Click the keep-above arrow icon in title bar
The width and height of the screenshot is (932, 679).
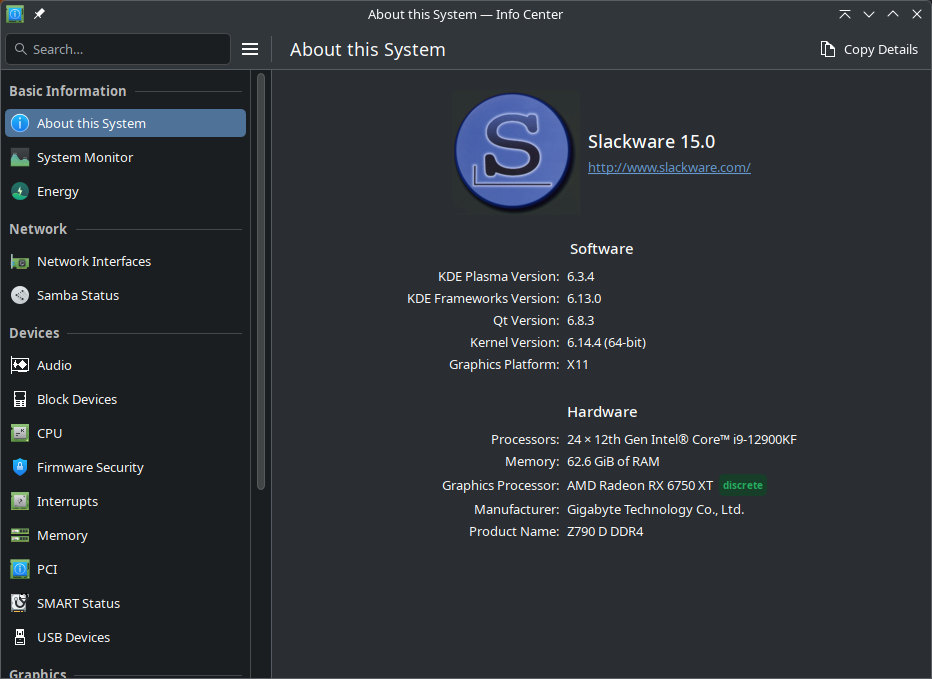point(845,14)
